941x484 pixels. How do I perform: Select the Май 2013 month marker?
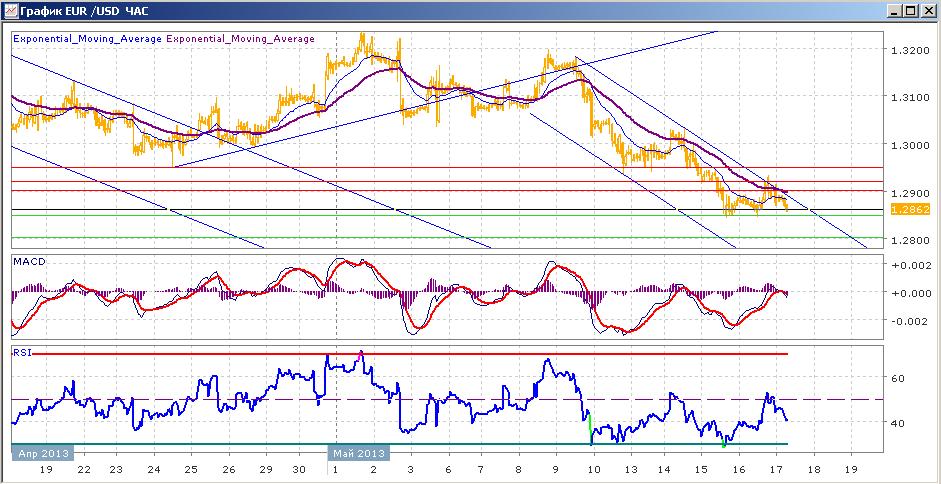click(359, 452)
